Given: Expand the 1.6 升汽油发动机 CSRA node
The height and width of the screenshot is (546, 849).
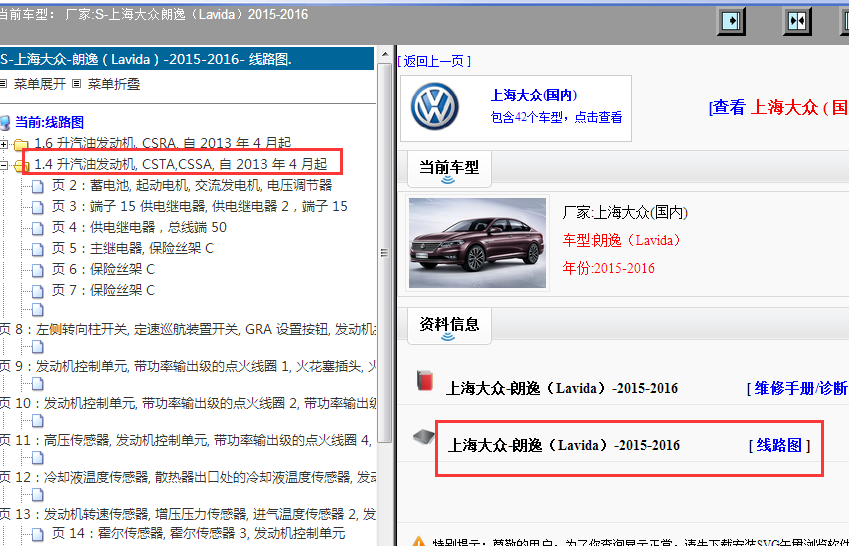Looking at the screenshot, I should [x=4, y=144].
